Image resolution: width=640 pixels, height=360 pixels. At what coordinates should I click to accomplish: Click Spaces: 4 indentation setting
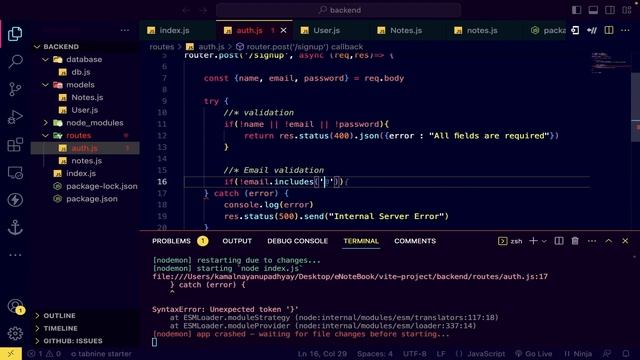[x=375, y=353]
